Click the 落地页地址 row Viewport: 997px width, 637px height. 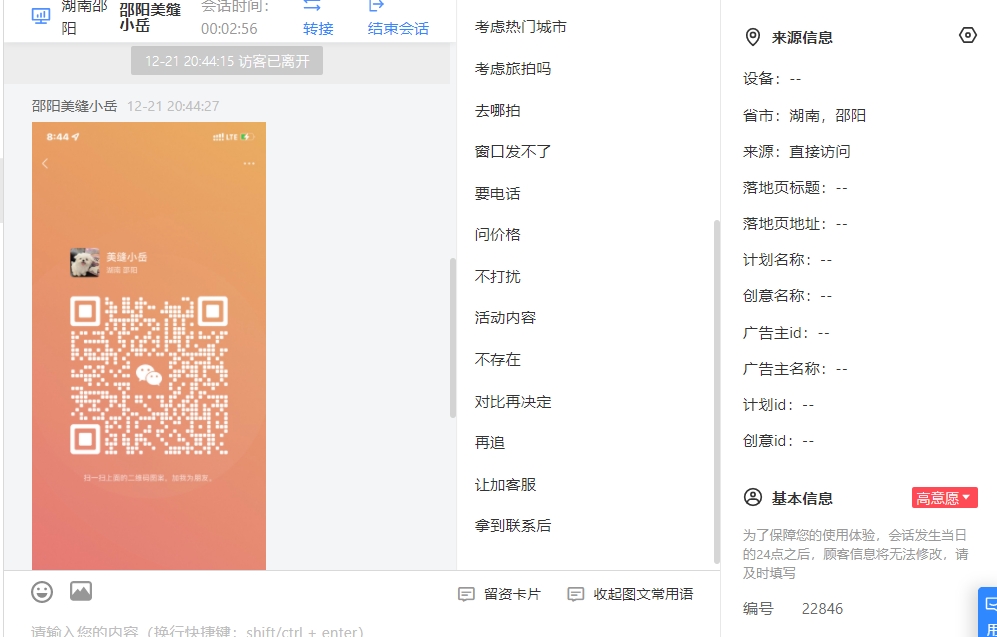click(795, 224)
